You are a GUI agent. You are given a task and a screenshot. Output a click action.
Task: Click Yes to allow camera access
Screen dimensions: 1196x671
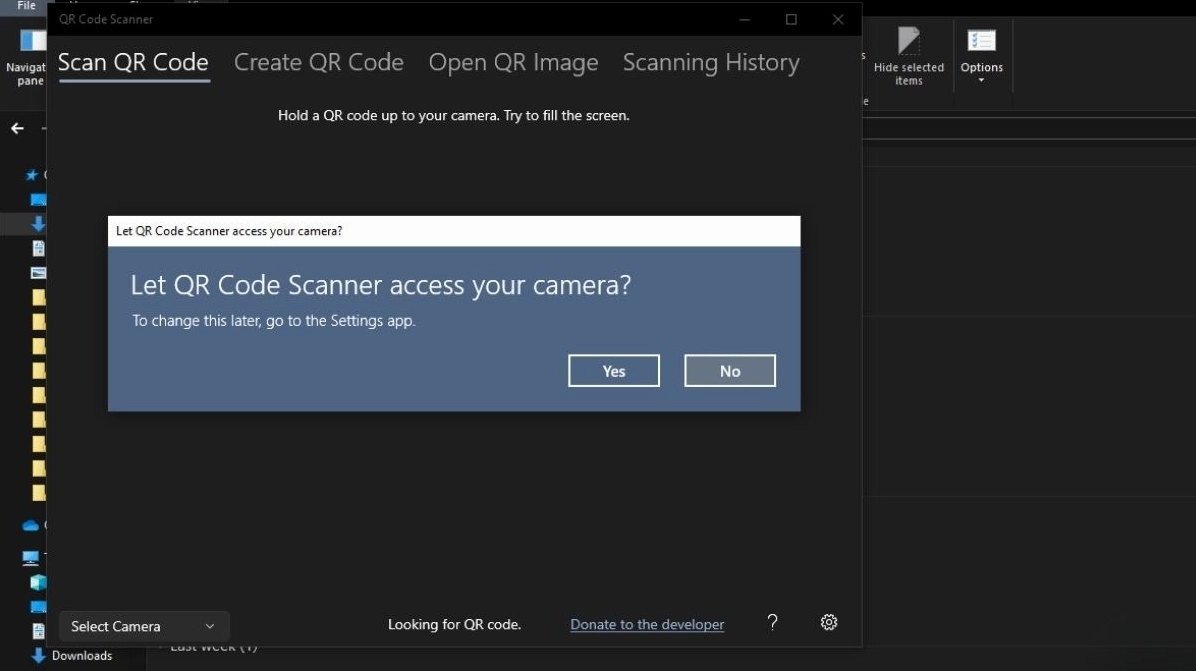click(x=614, y=371)
